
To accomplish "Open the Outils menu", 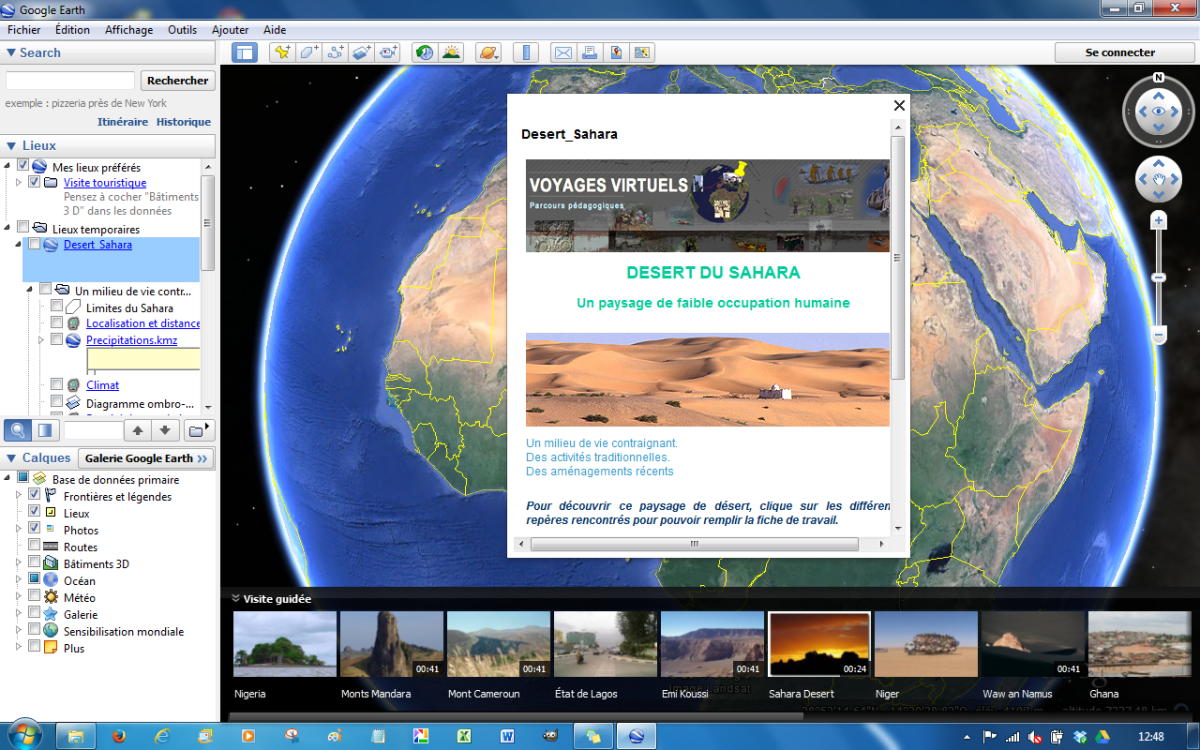I will [x=183, y=30].
